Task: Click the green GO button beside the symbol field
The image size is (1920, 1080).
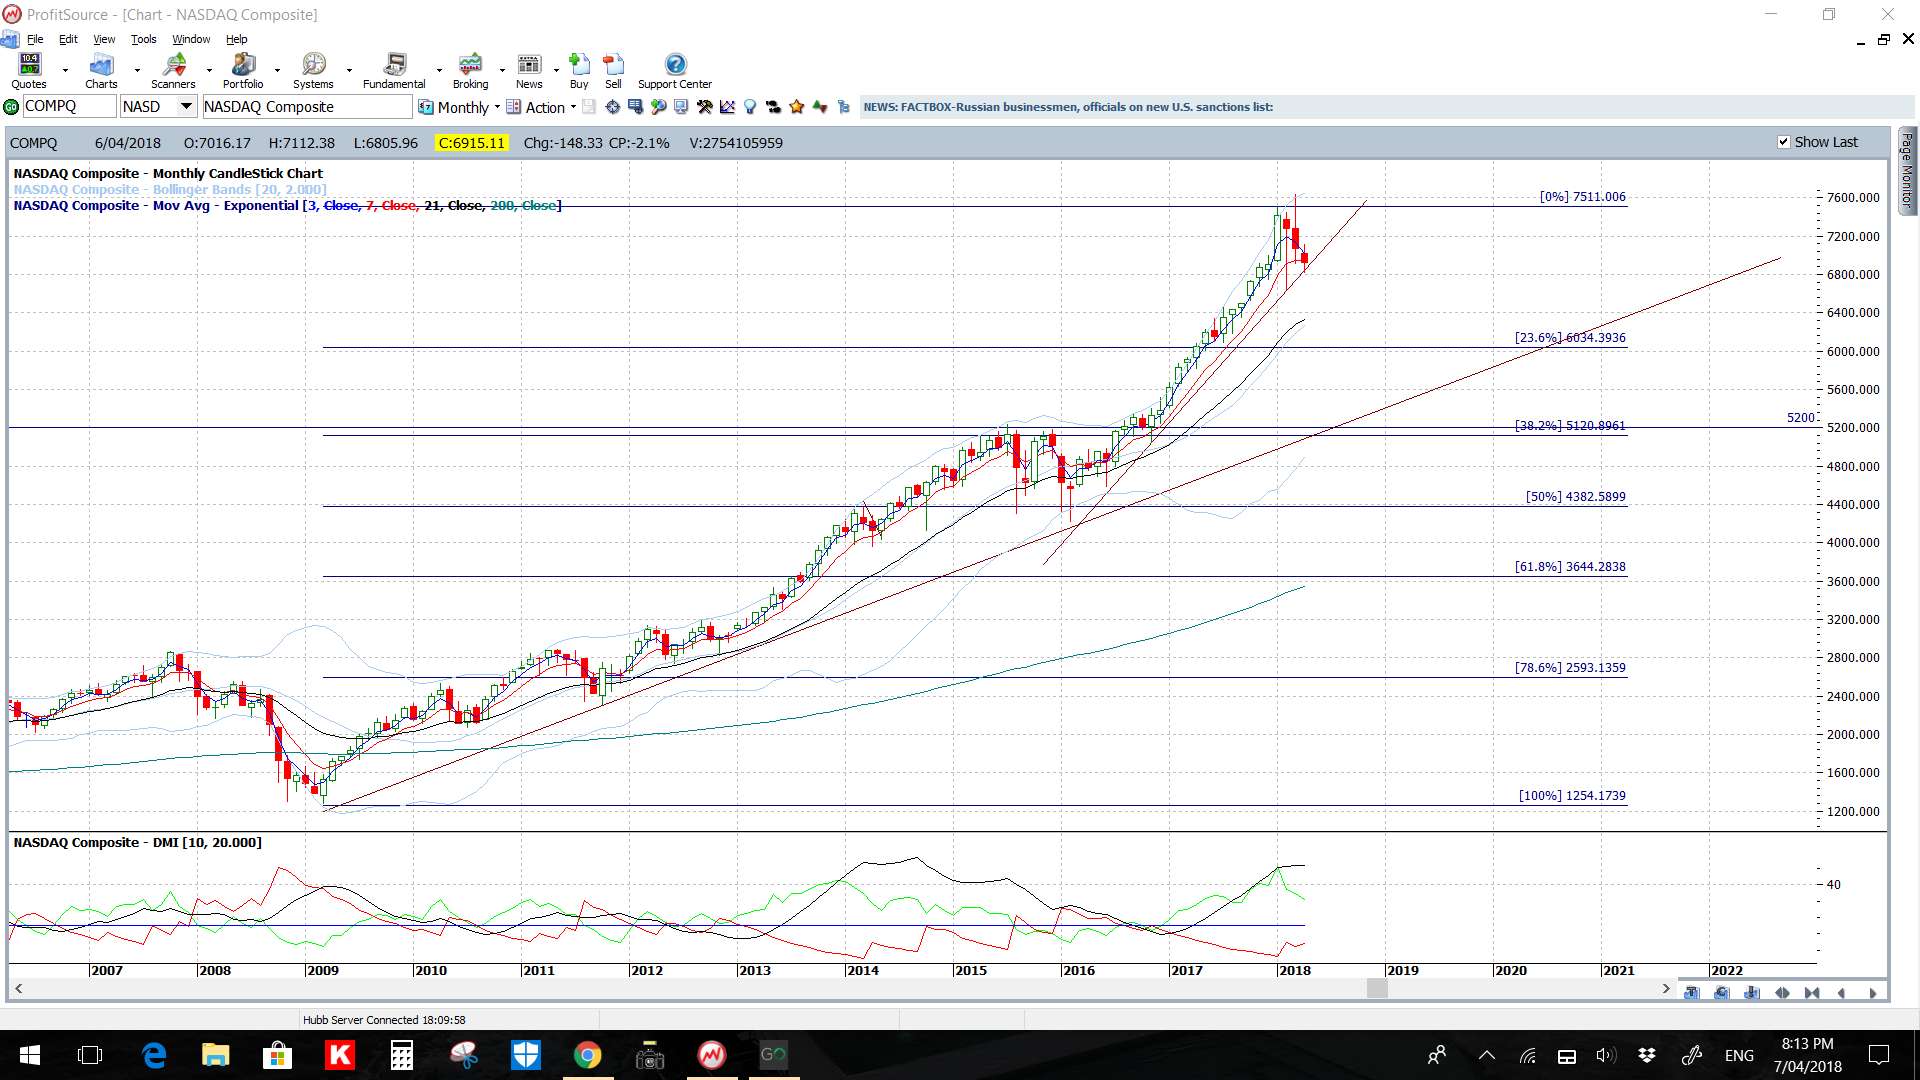Action: pyautogui.click(x=11, y=107)
